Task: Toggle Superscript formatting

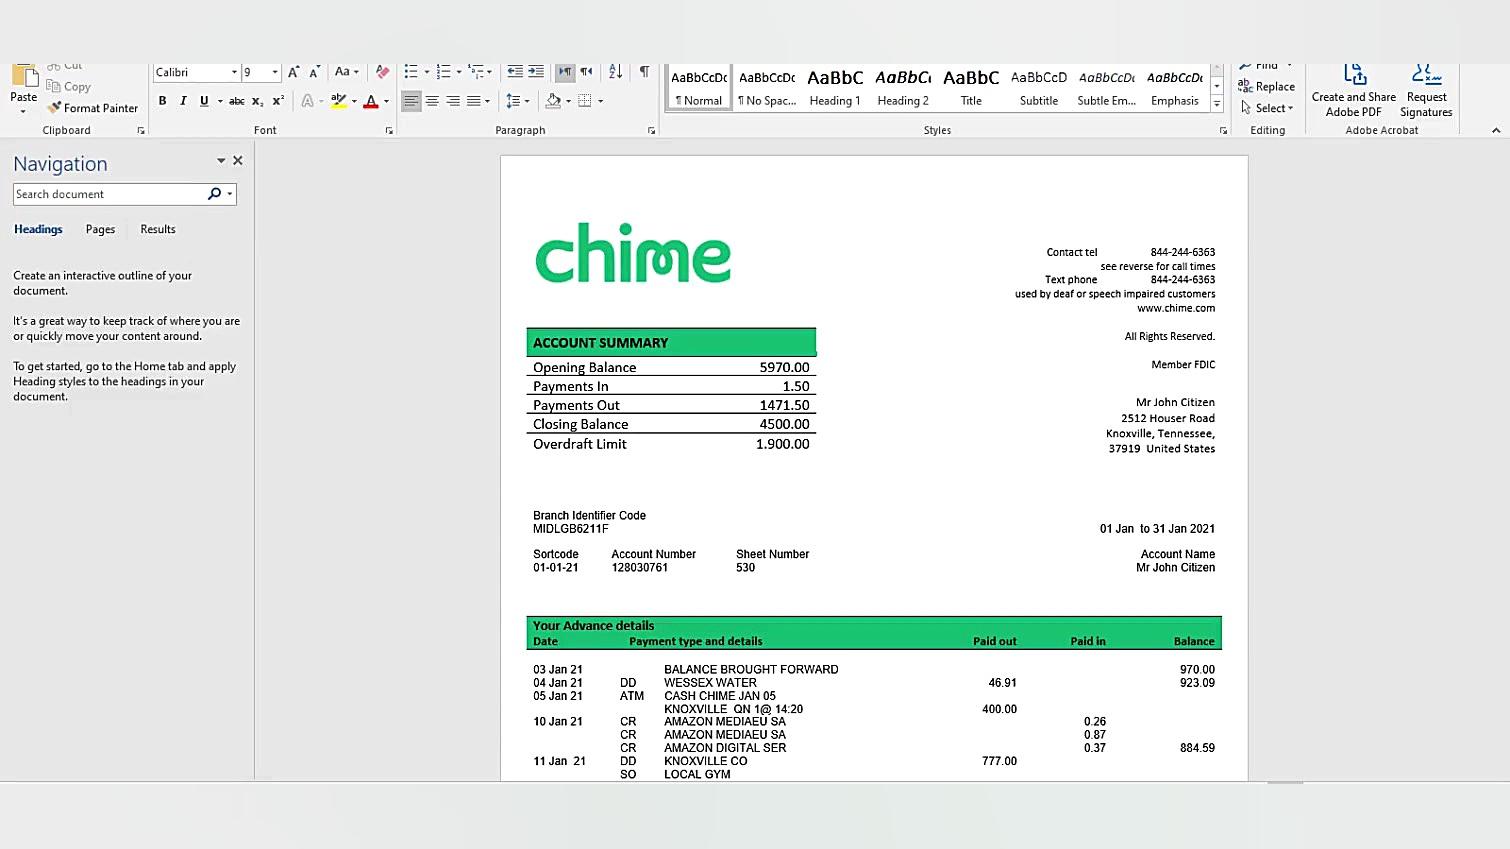Action: (x=278, y=101)
